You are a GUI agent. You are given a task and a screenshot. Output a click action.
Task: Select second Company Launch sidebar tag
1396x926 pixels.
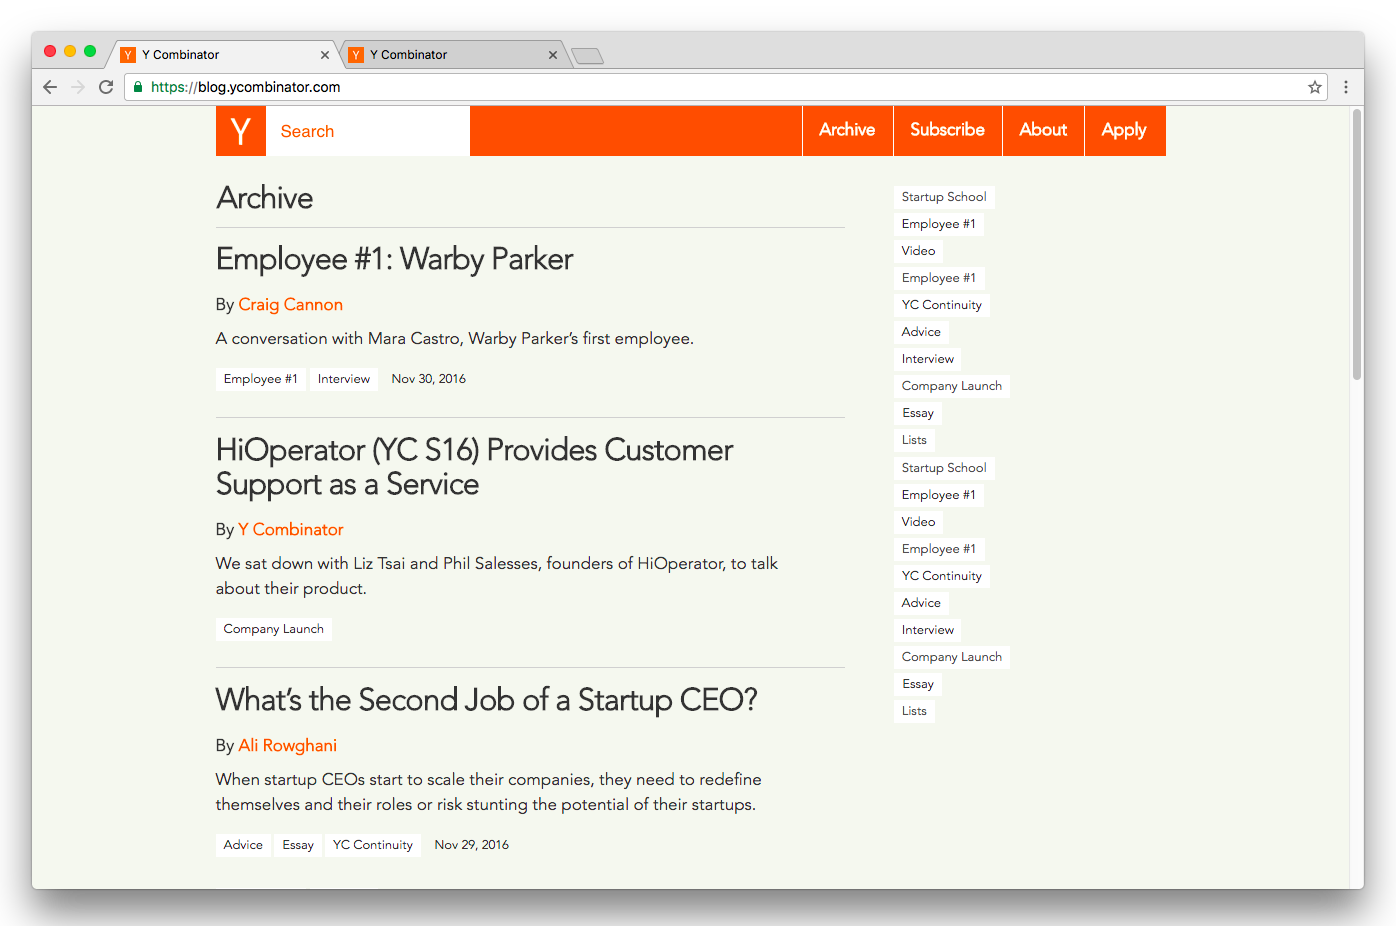pyautogui.click(x=952, y=657)
